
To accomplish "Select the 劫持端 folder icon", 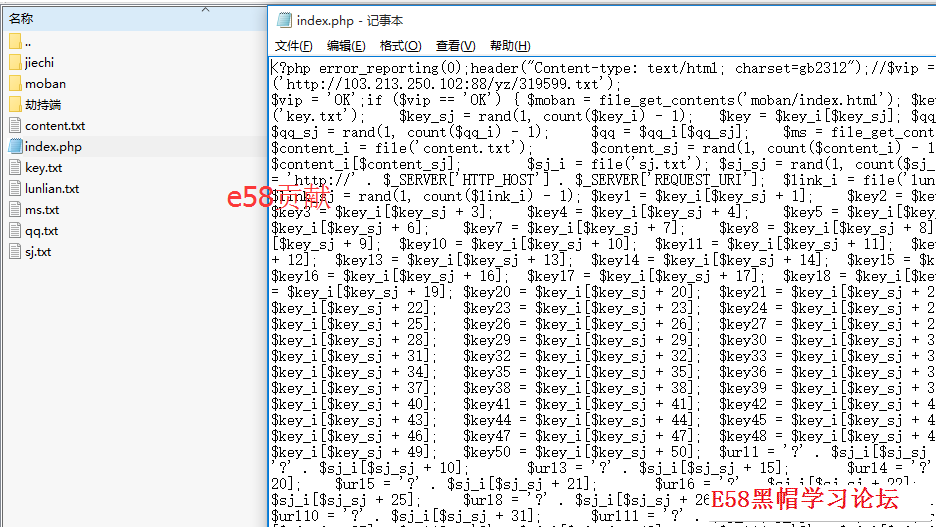I will pos(16,104).
